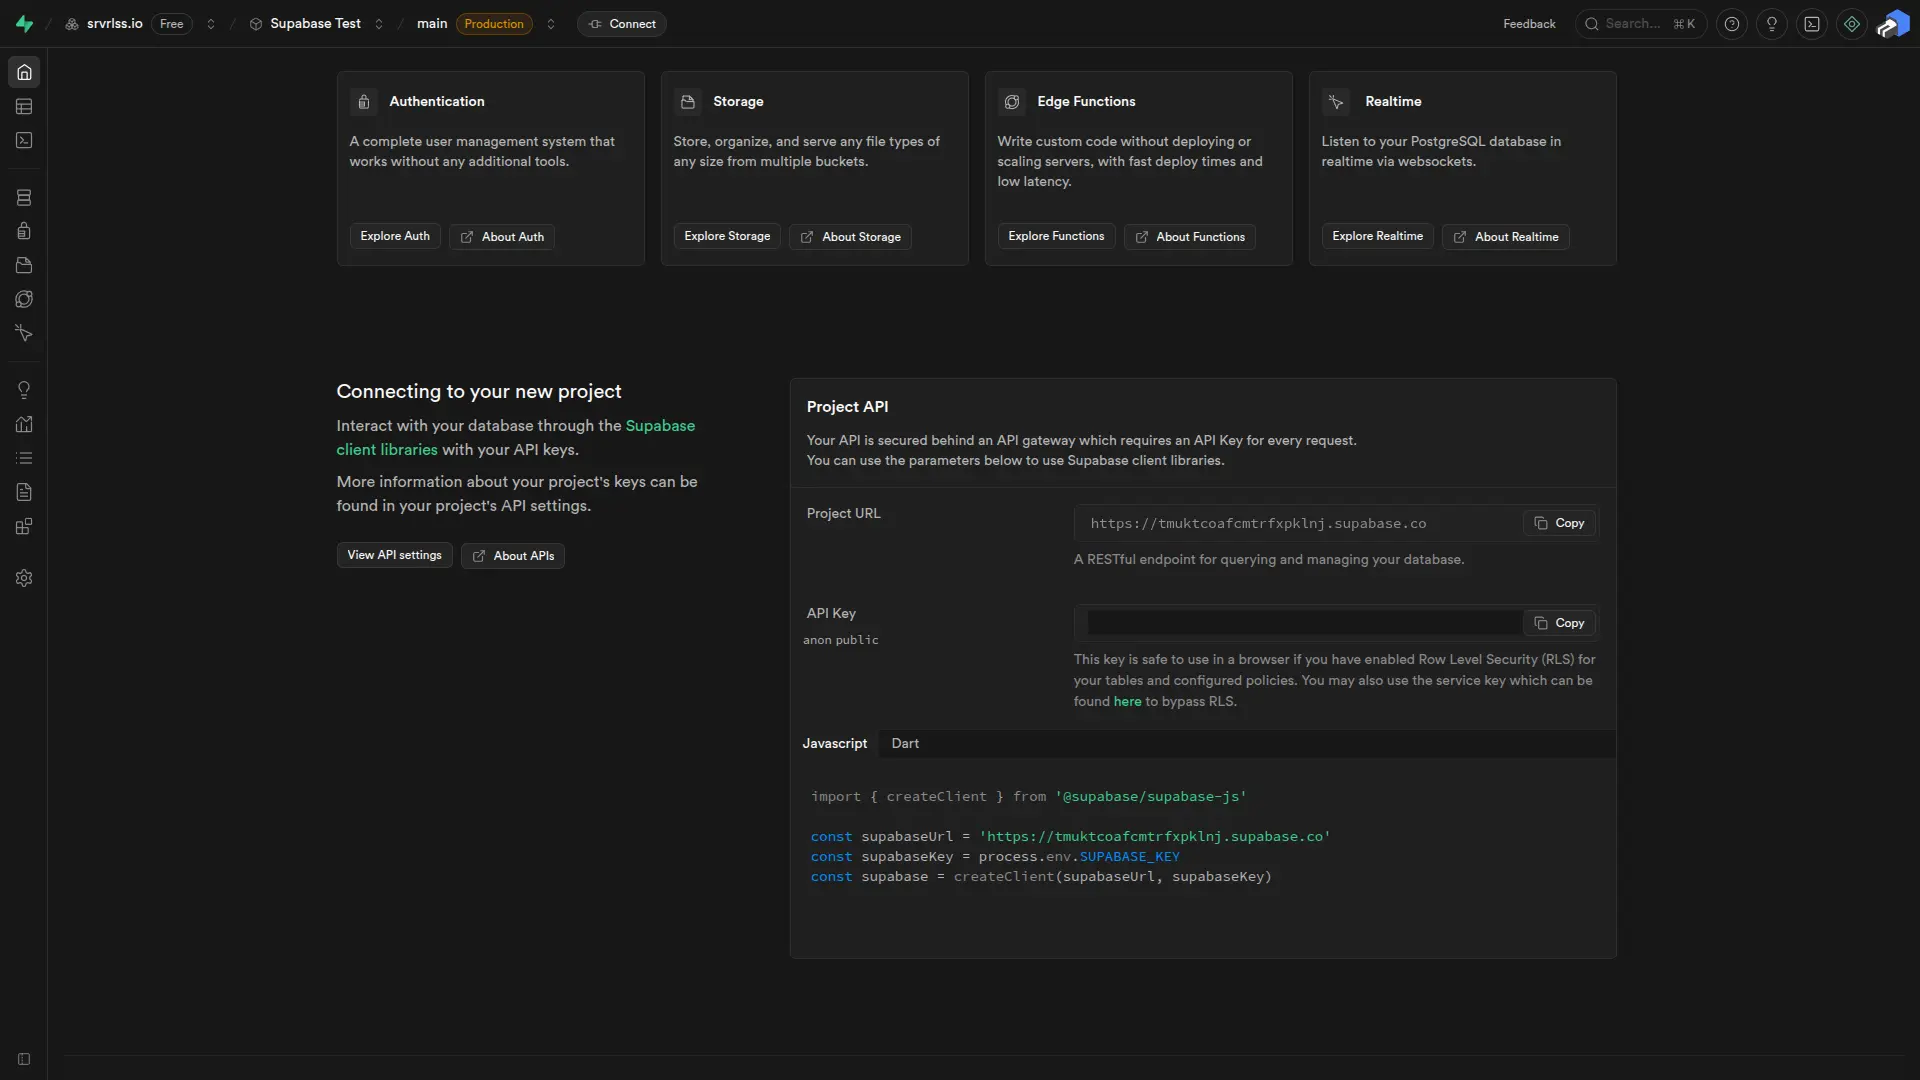Viewport: 1920px width, 1080px height.
Task: Open Edge Functions sidebar icon
Action: (x=24, y=299)
